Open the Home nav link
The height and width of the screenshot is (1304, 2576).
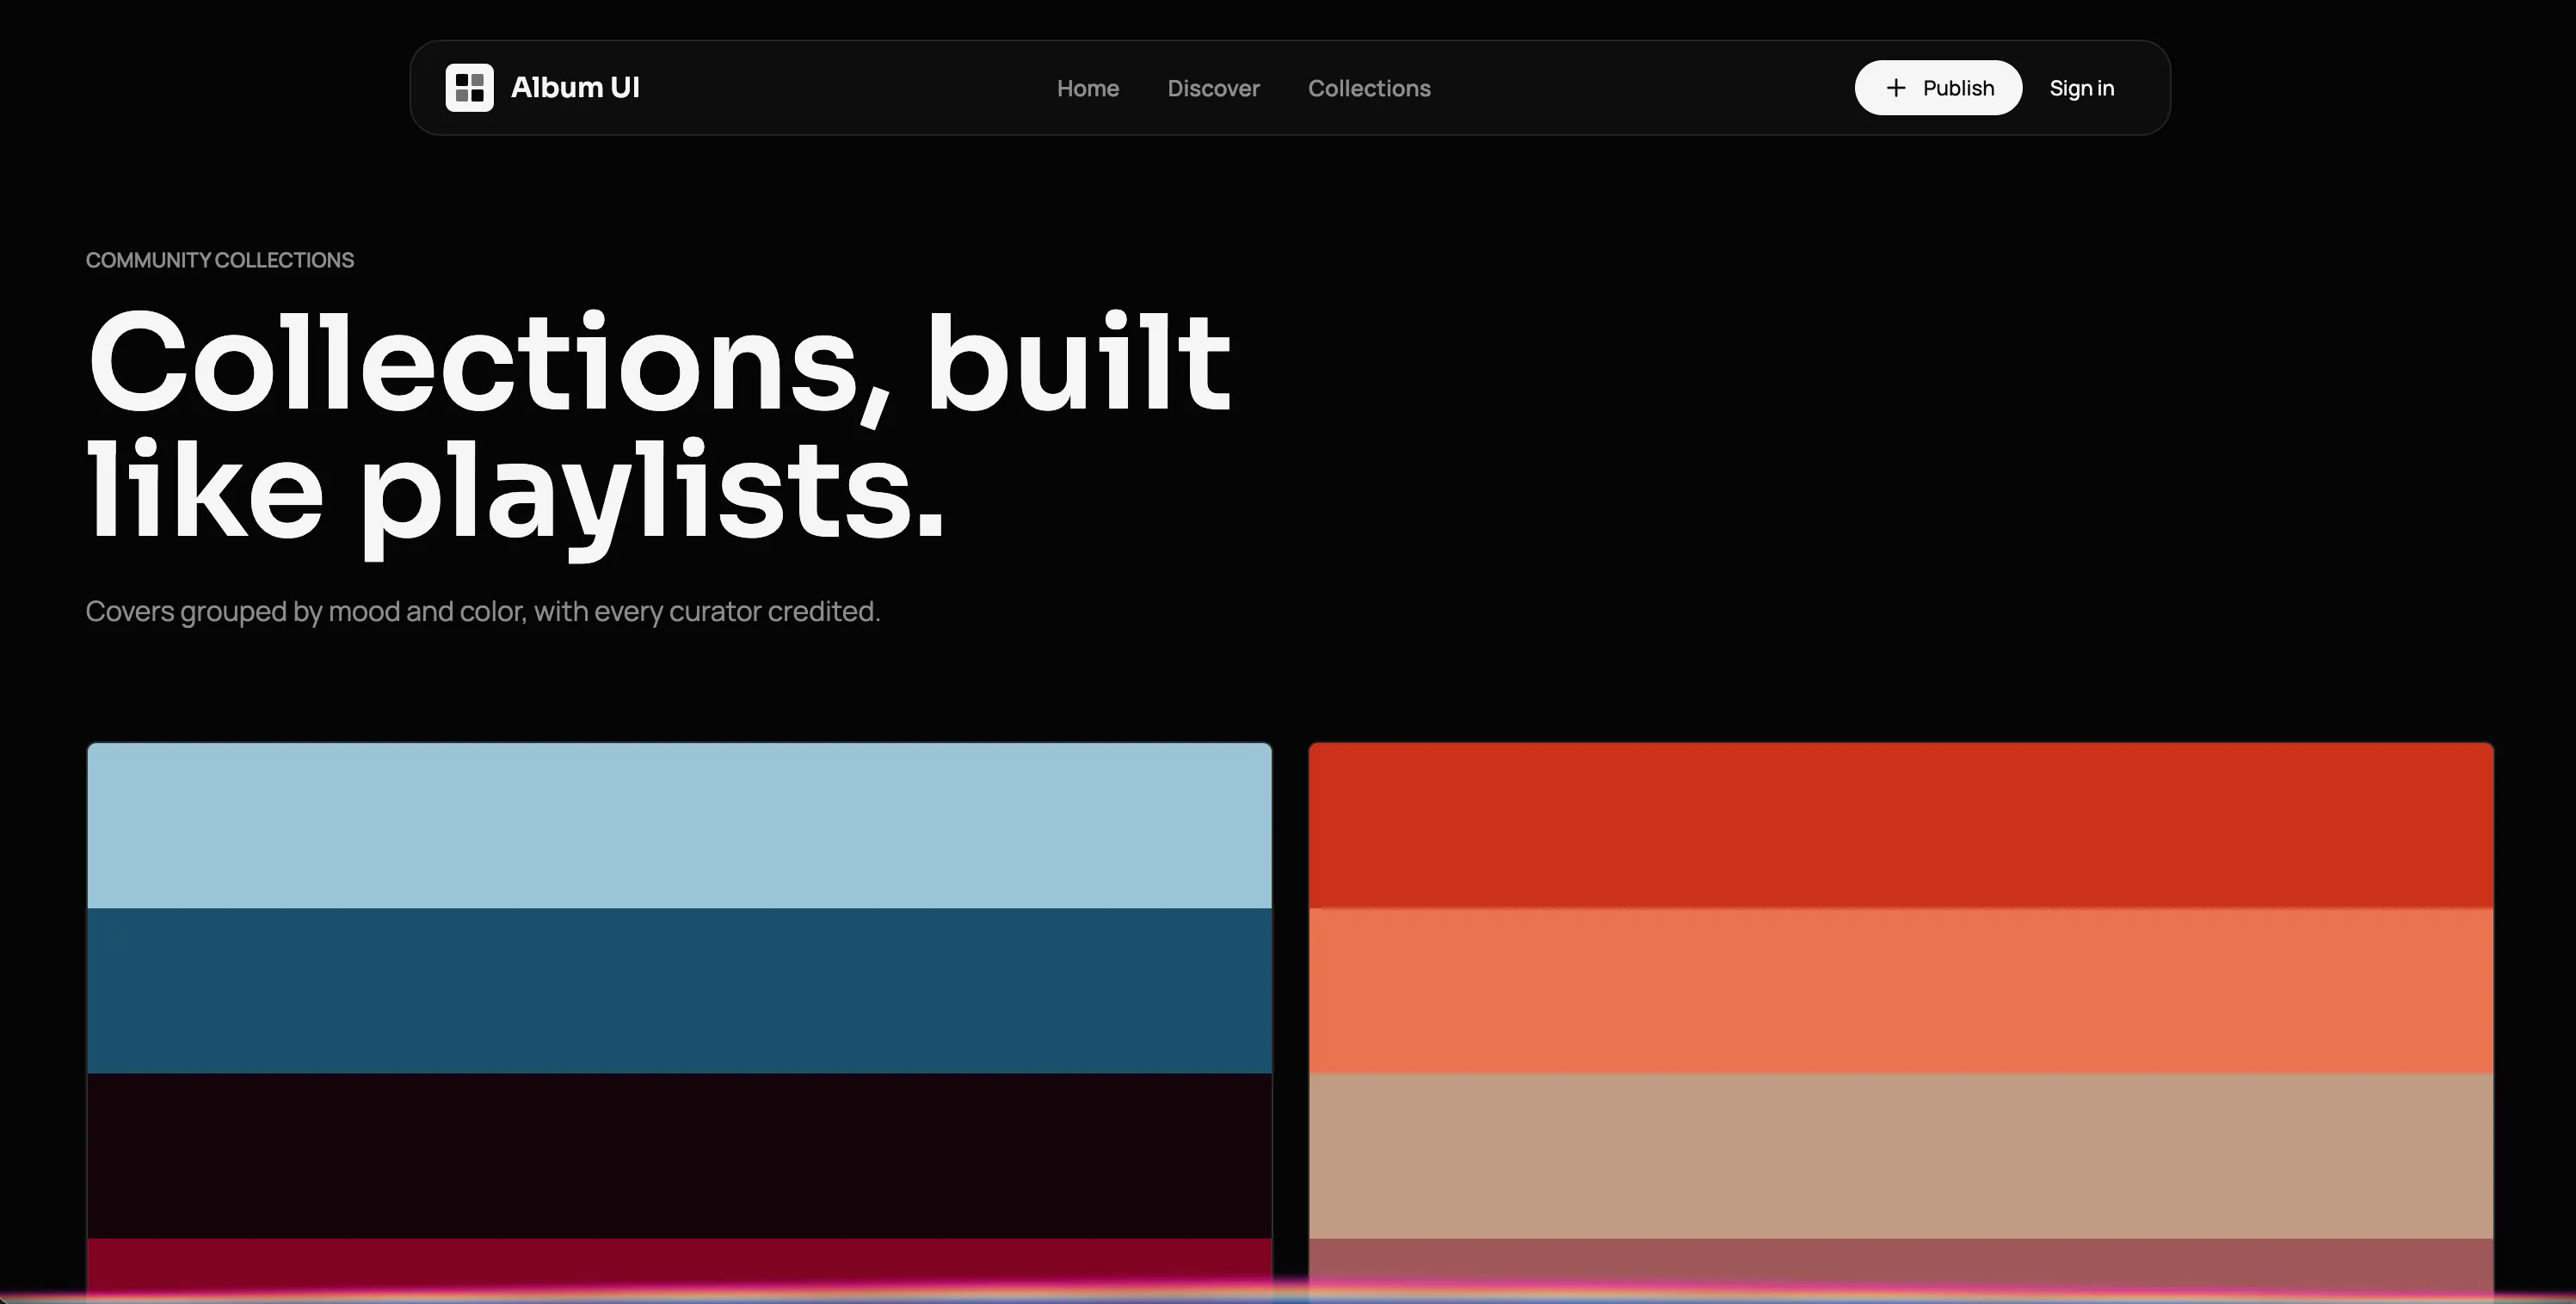(1088, 88)
